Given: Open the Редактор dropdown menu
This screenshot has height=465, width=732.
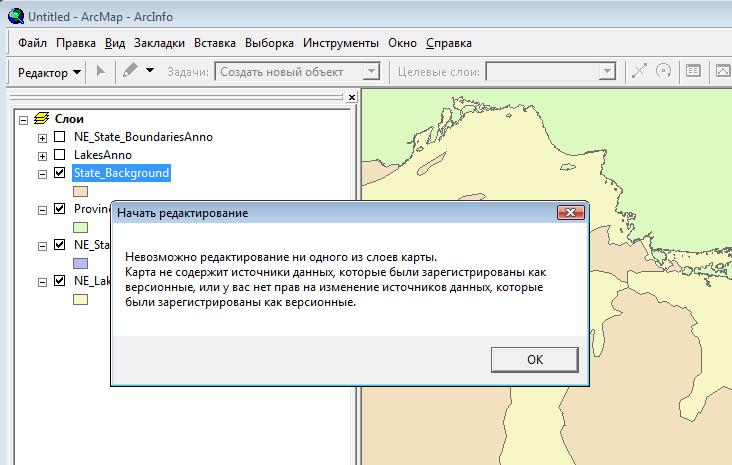Looking at the screenshot, I should 49,72.
